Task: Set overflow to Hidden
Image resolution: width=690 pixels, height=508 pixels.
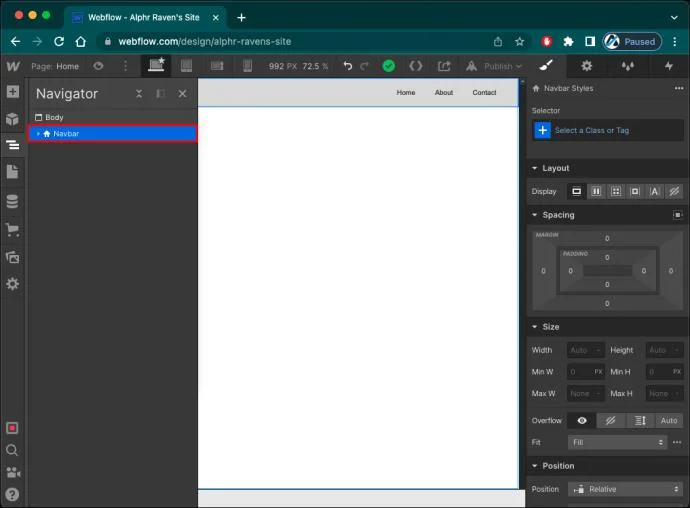Action: pyautogui.click(x=611, y=420)
